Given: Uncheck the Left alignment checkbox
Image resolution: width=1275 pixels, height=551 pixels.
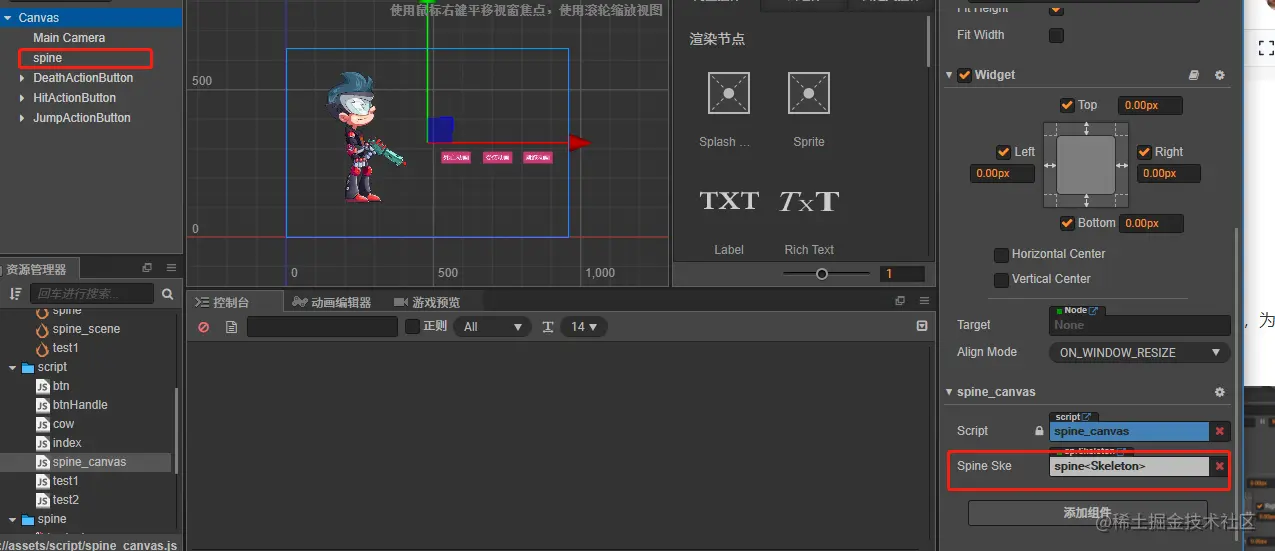Looking at the screenshot, I should pos(1003,152).
